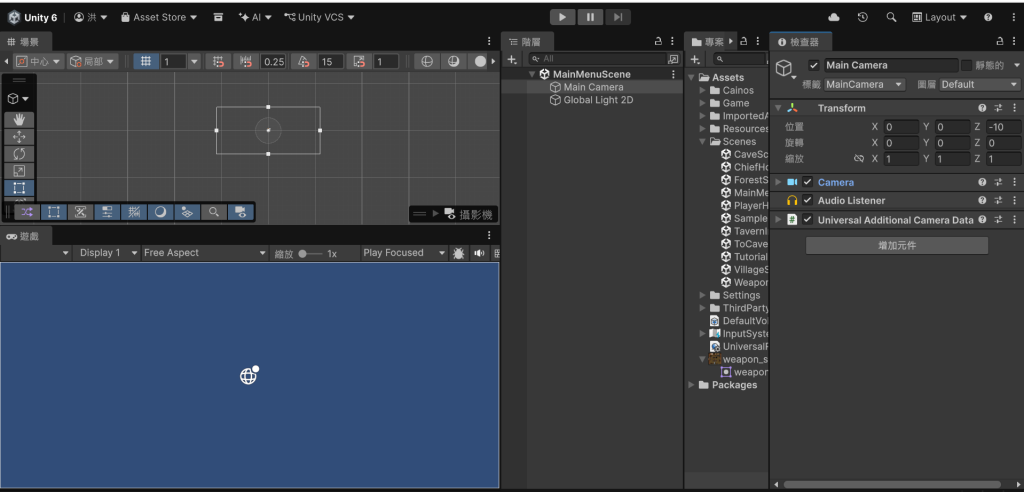Toggle the scale constrain proportions link icon
The height and width of the screenshot is (492, 1024).
[x=859, y=159]
